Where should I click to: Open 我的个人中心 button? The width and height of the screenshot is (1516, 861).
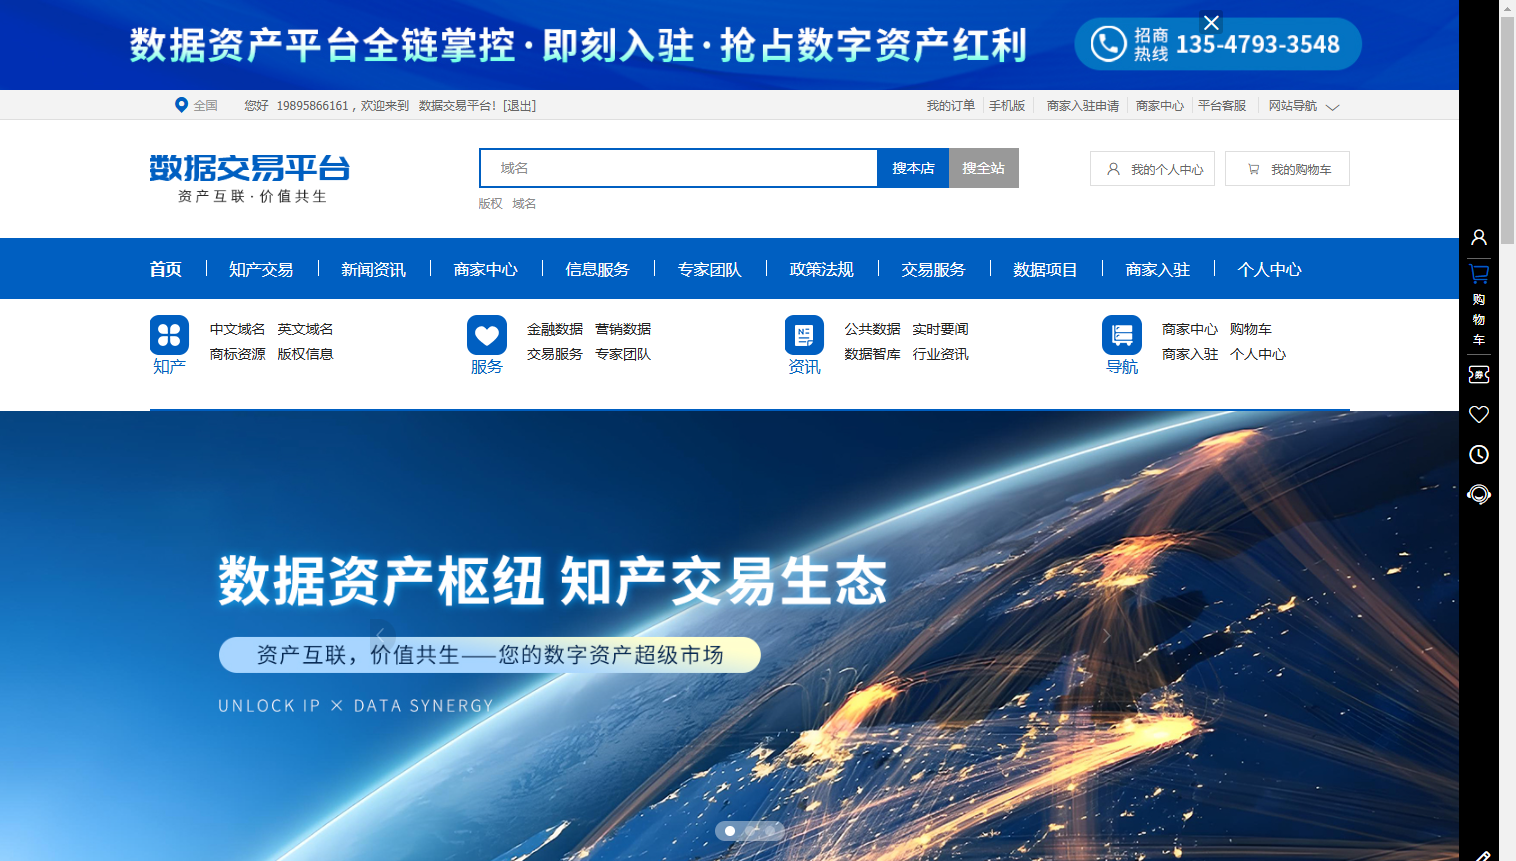(1152, 169)
